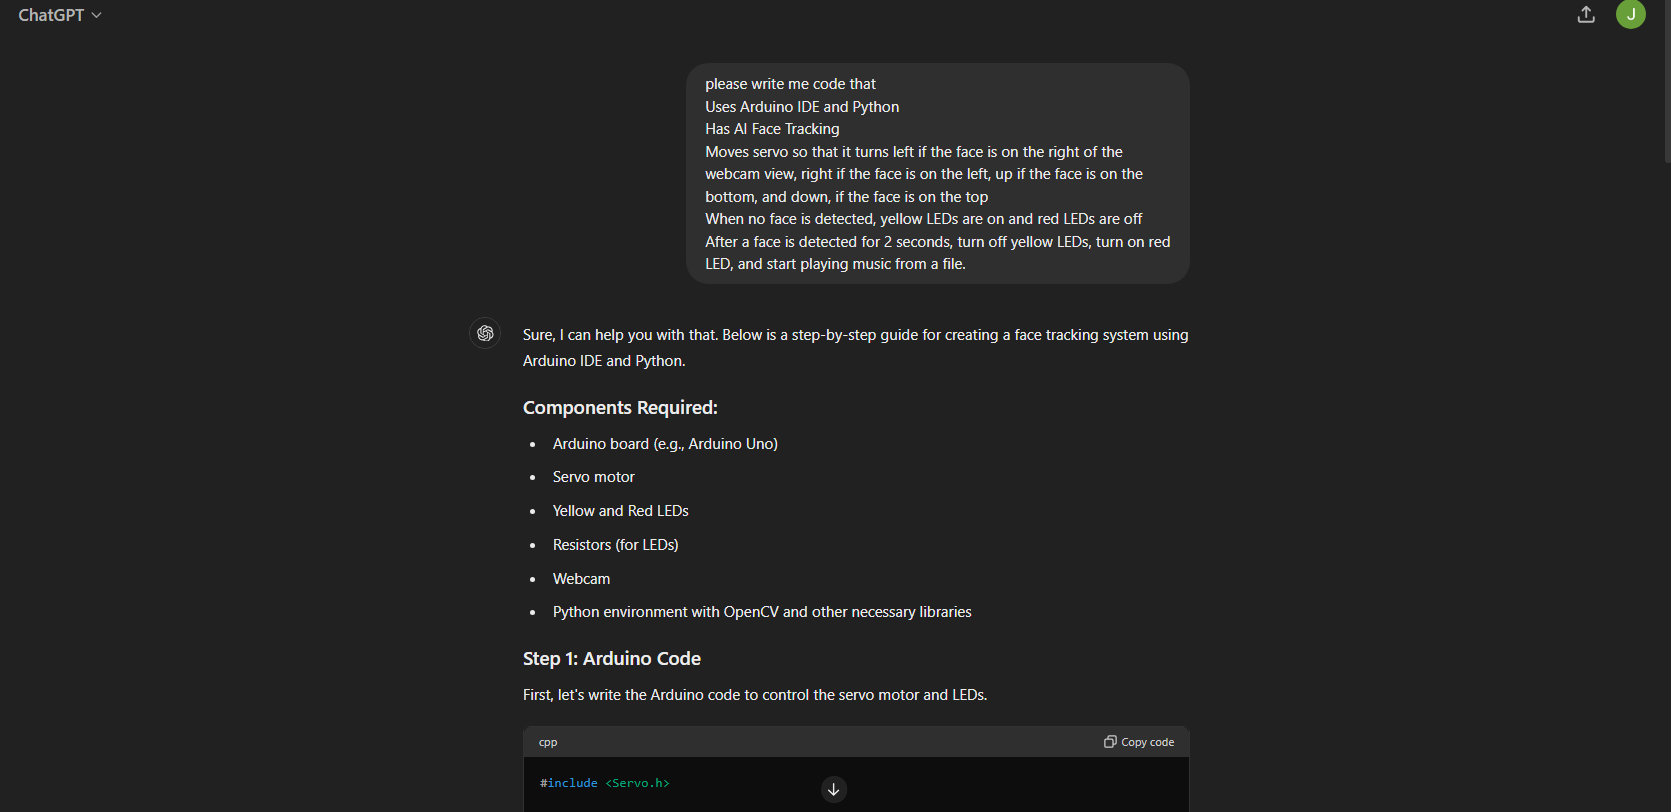Image resolution: width=1671 pixels, height=812 pixels.
Task: Click the "Servo motor" list item
Action: (x=593, y=477)
